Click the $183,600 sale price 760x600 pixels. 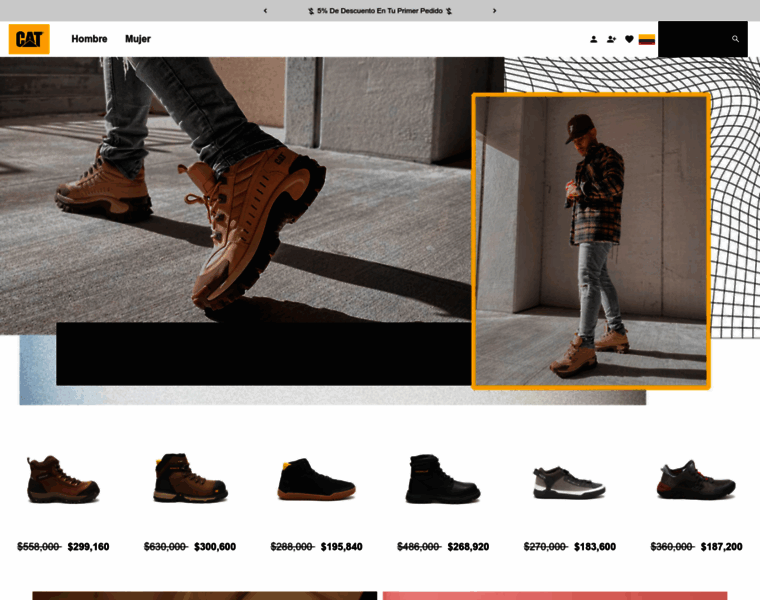595,547
